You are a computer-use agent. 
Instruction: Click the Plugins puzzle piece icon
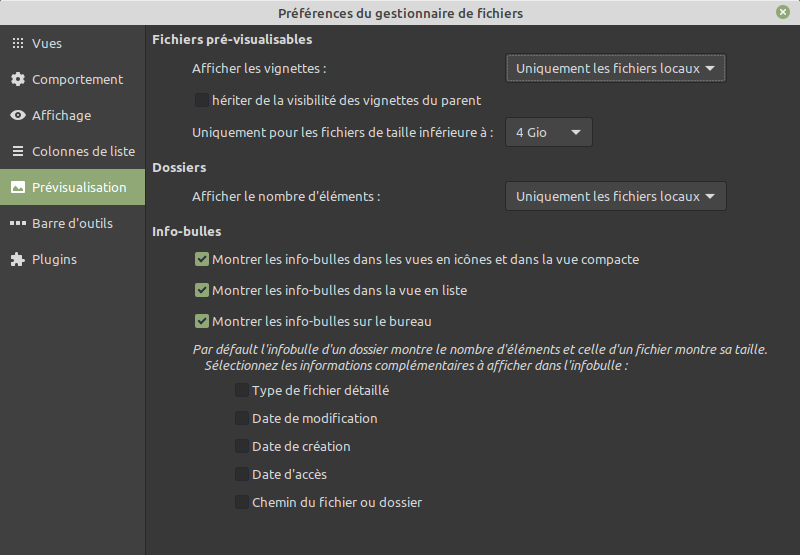tap(17, 260)
